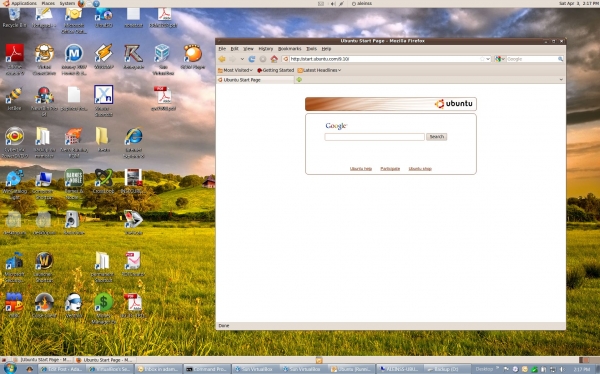600x374 pixels.
Task: Select the Ubuntu Start Page tab
Action: [x=255, y=80]
